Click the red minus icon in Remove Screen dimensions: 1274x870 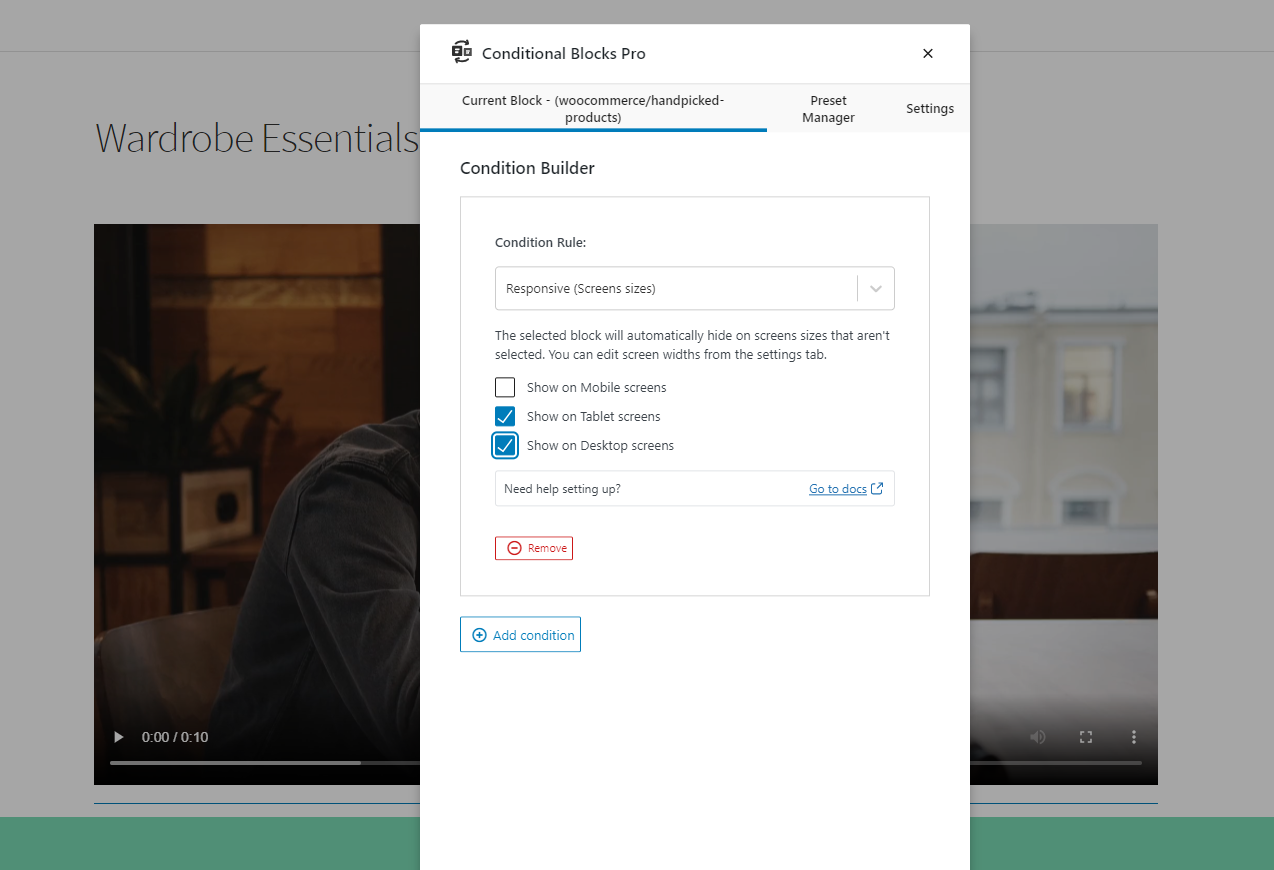click(x=514, y=548)
